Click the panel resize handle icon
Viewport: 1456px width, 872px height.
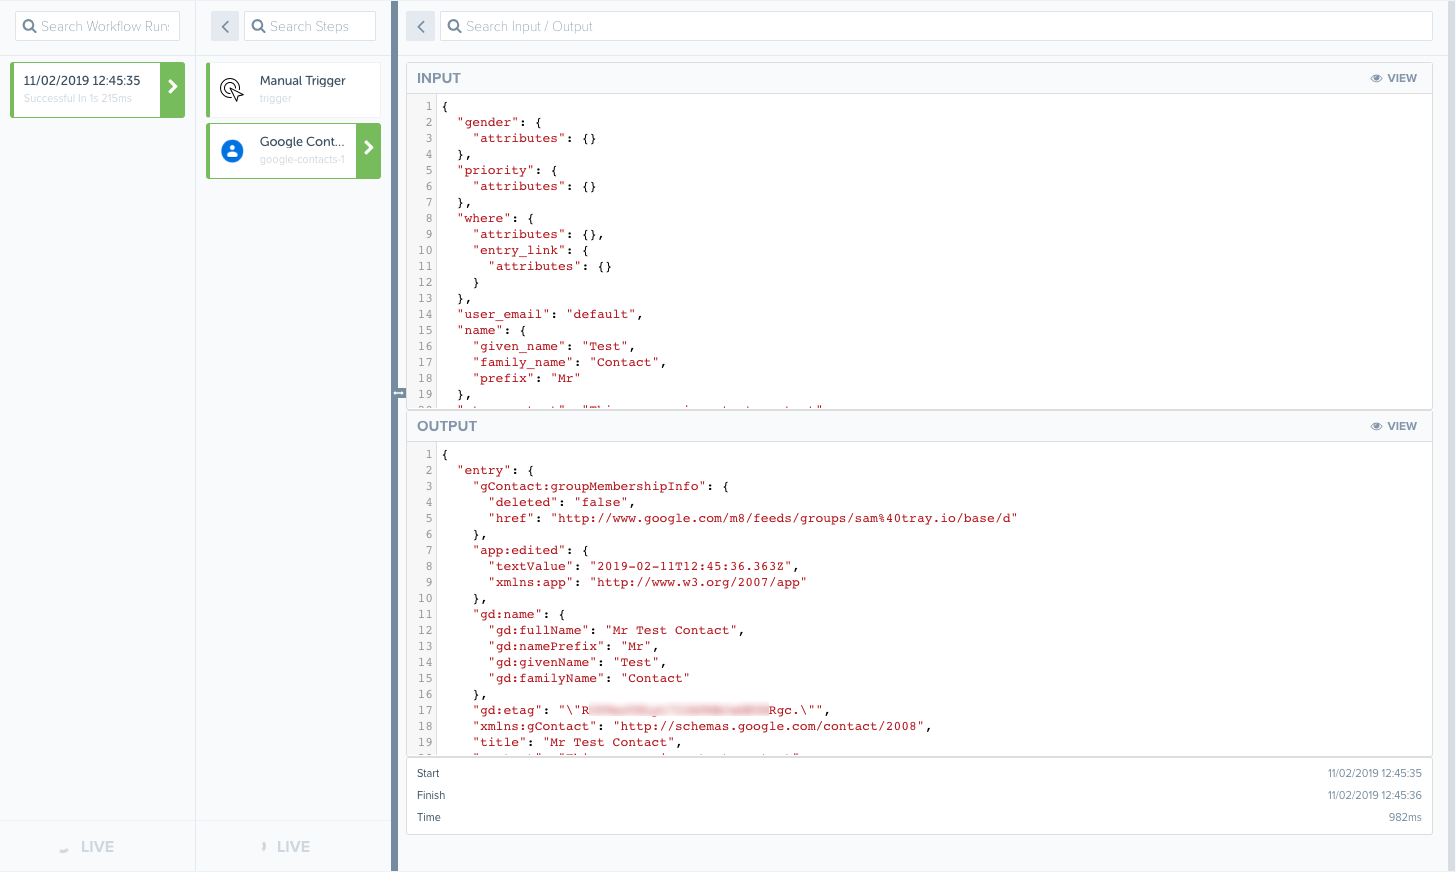click(399, 393)
